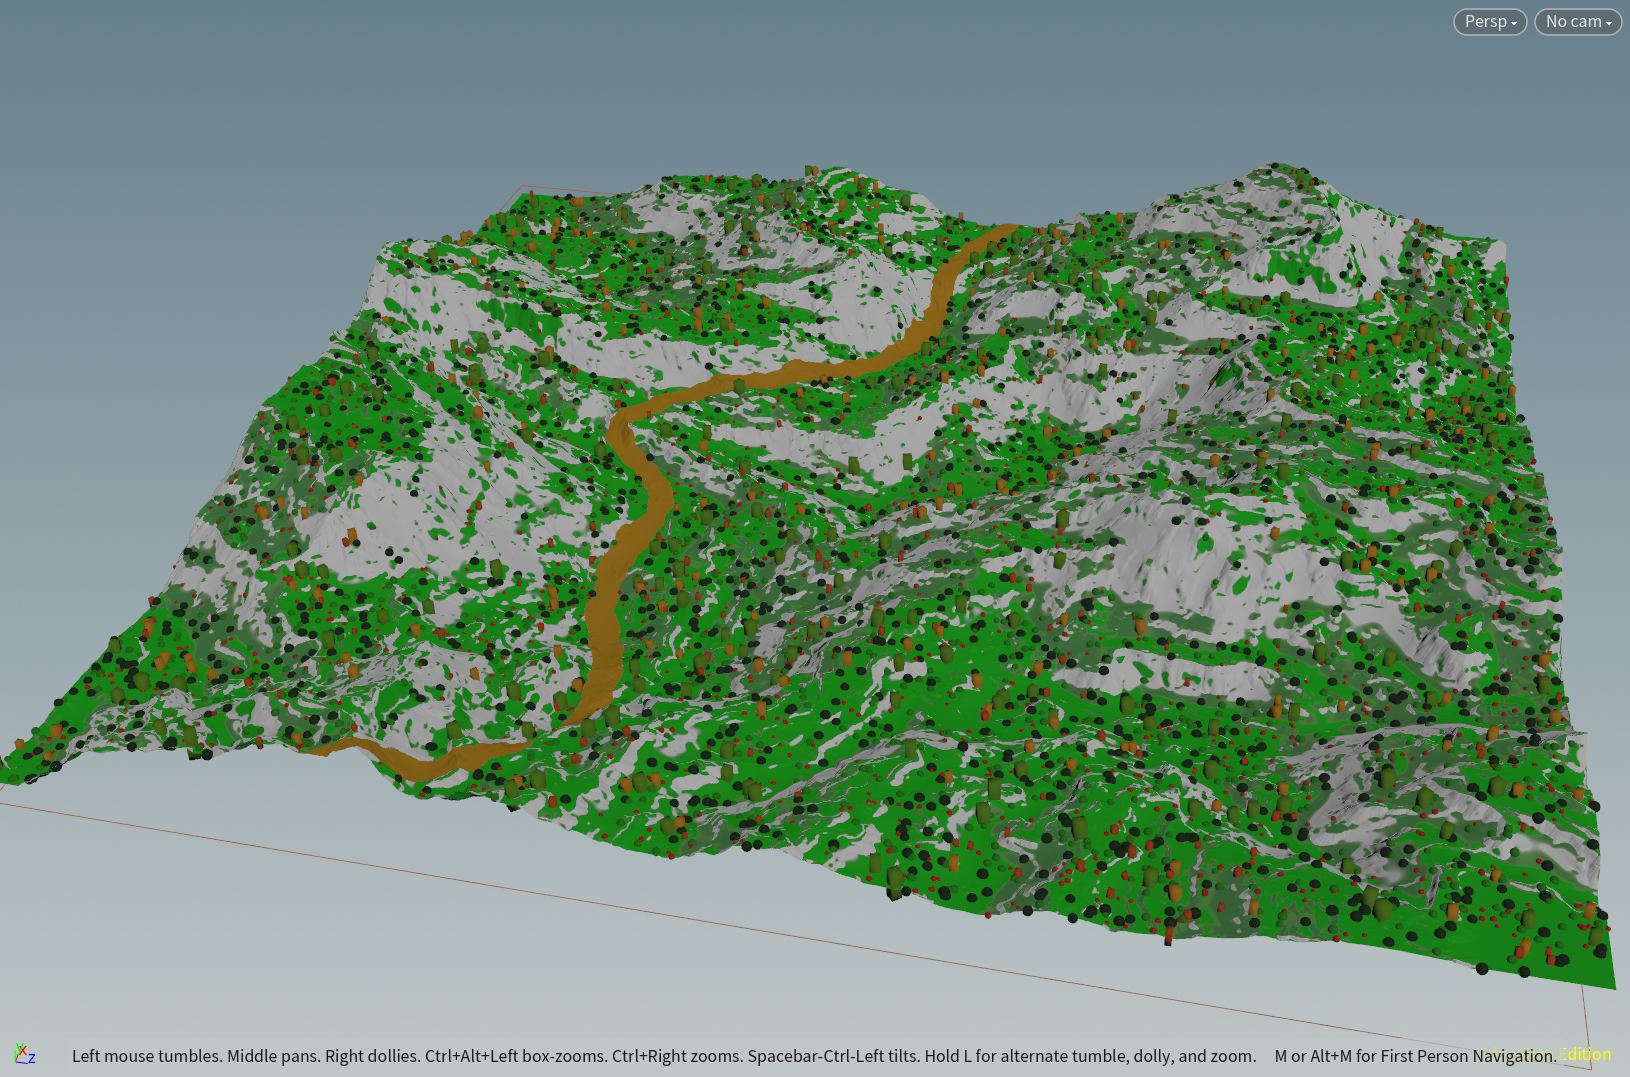
Task: Click the terrain's back-left corner
Action: click(x=520, y=192)
